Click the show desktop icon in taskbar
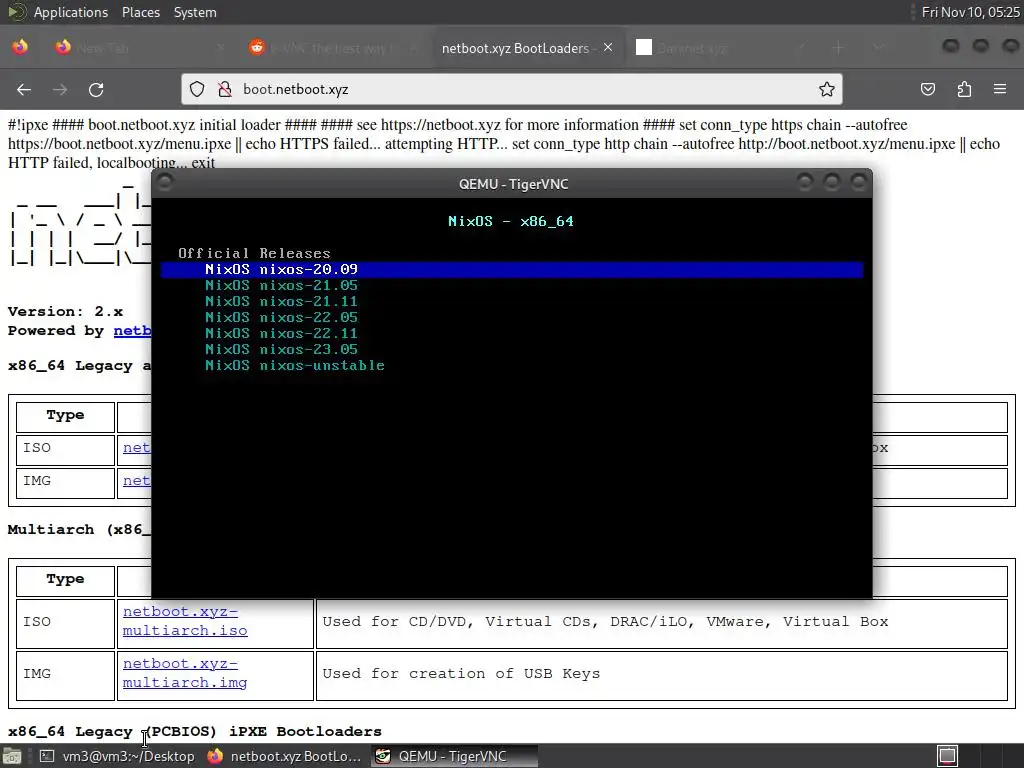Viewport: 1024px width, 768px height. pyautogui.click(x=12, y=756)
